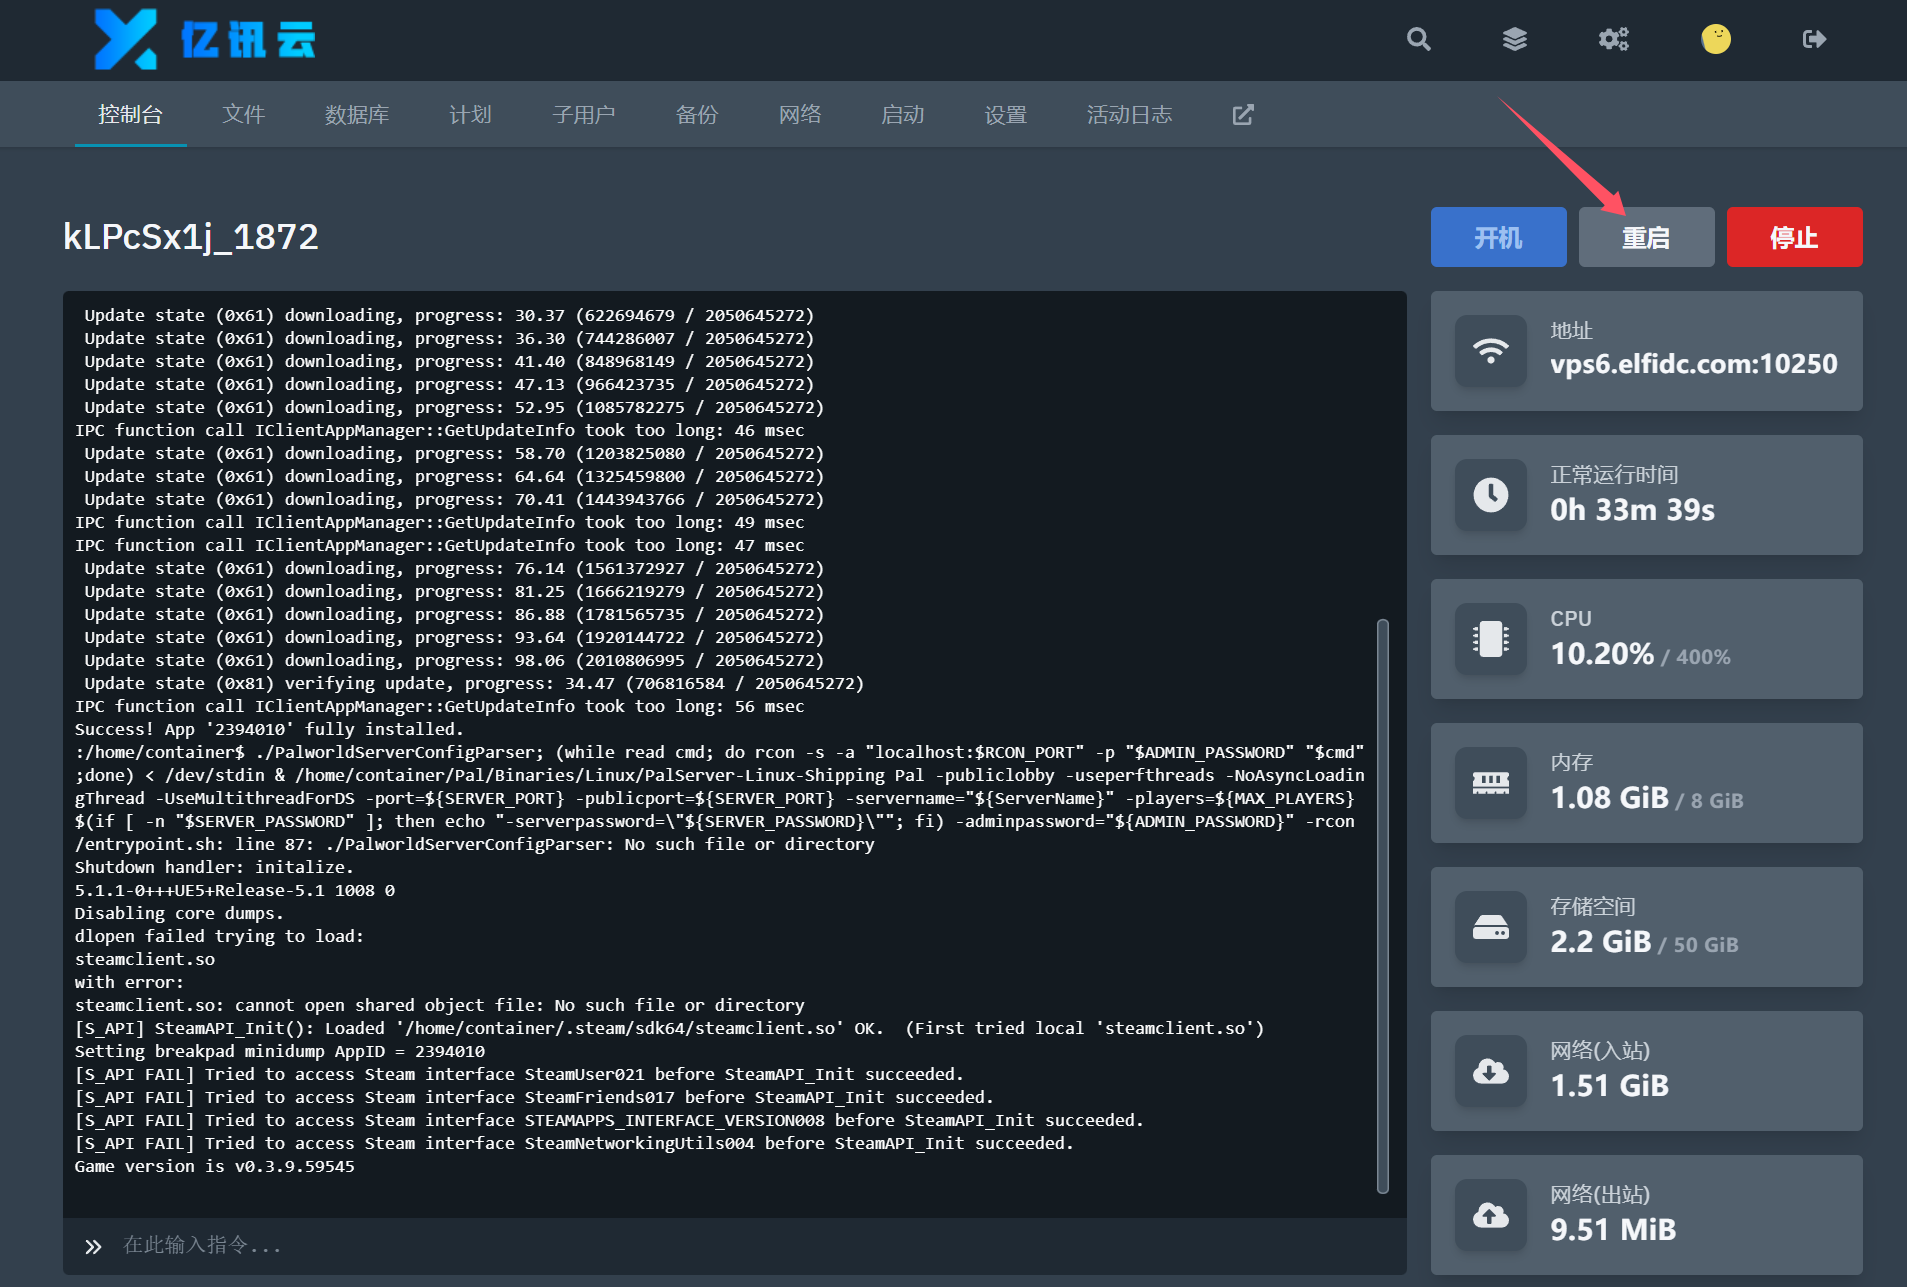Click the SteamUser021 S_API FAIL line
1907x1287 pixels.
coord(519,1074)
